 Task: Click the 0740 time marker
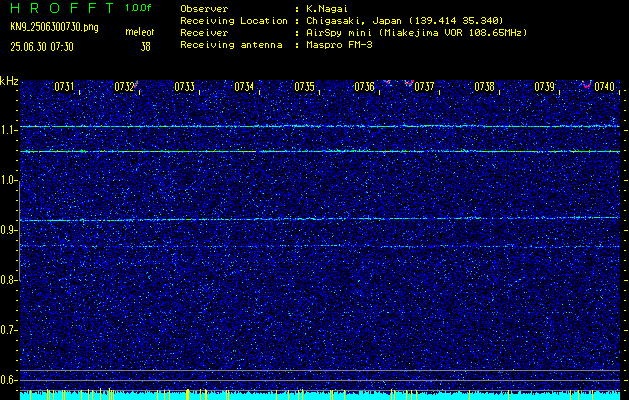point(605,87)
